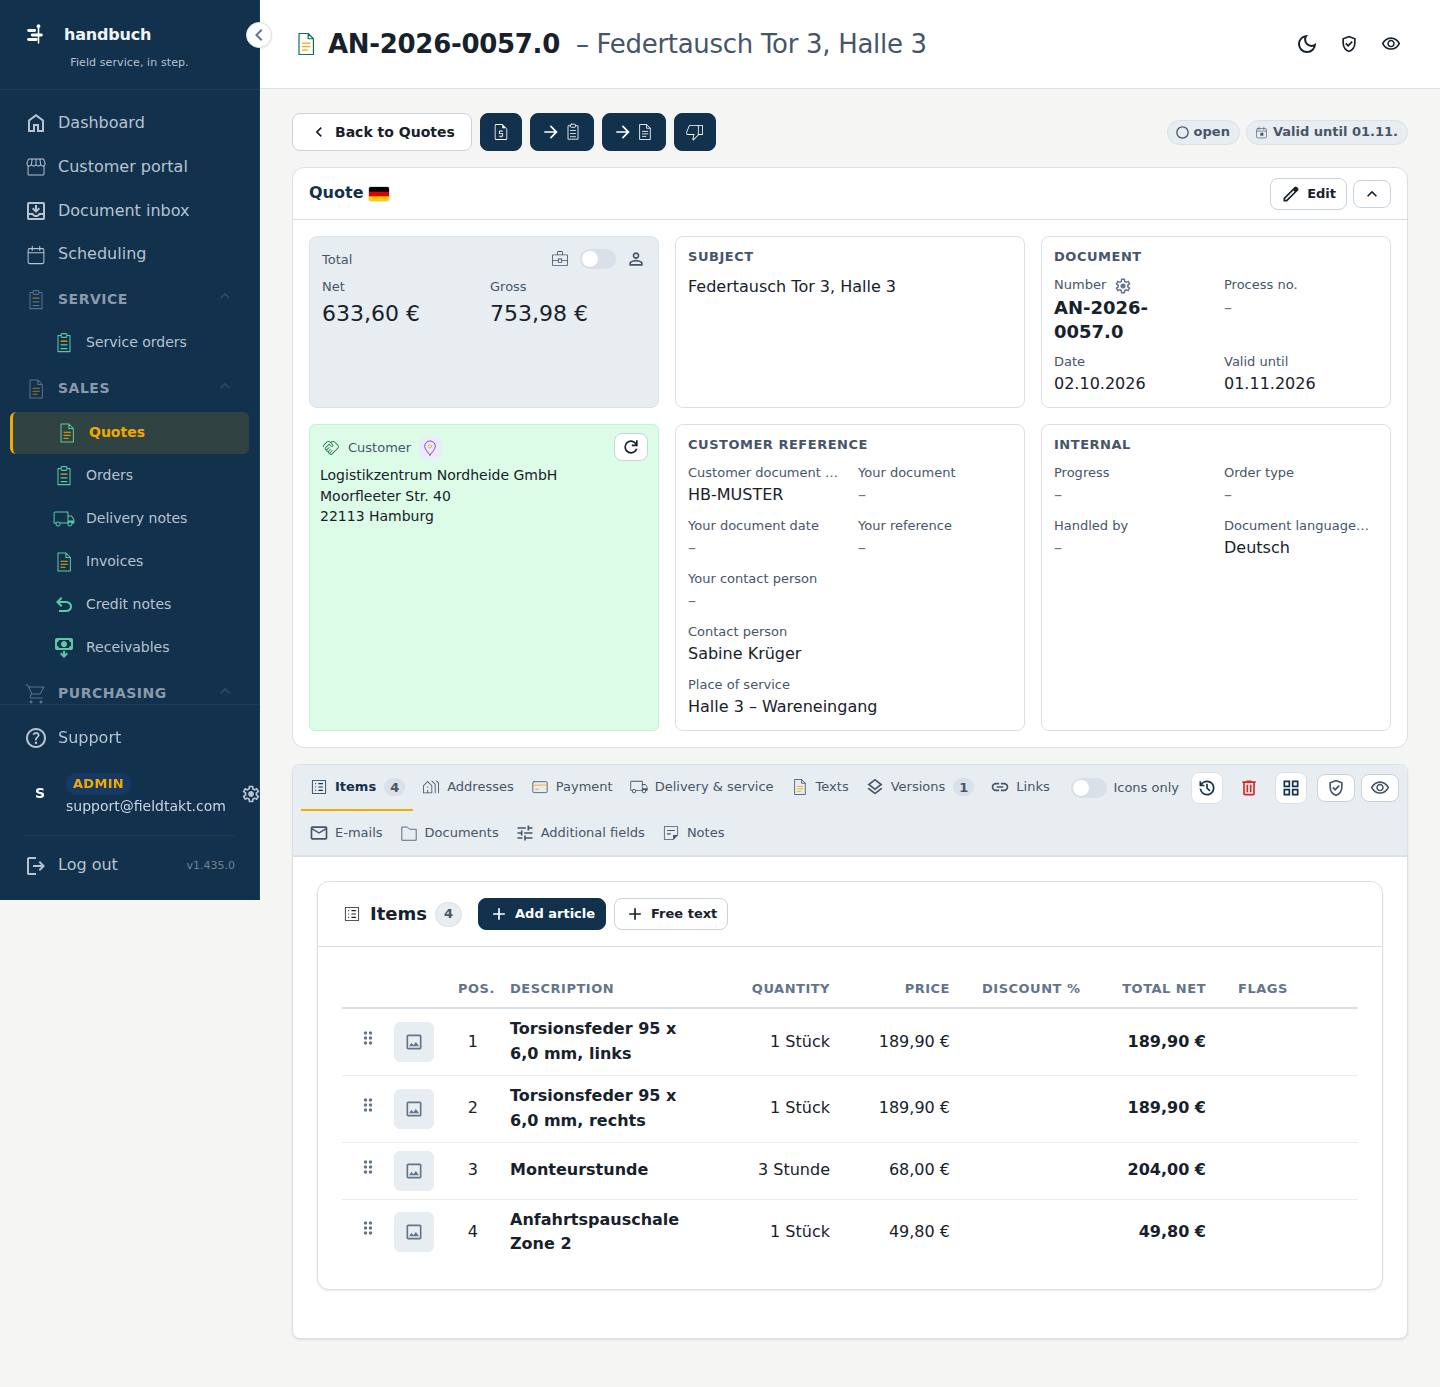Open user settings gear beside support email
This screenshot has width=1440, height=1387.
tap(251, 794)
